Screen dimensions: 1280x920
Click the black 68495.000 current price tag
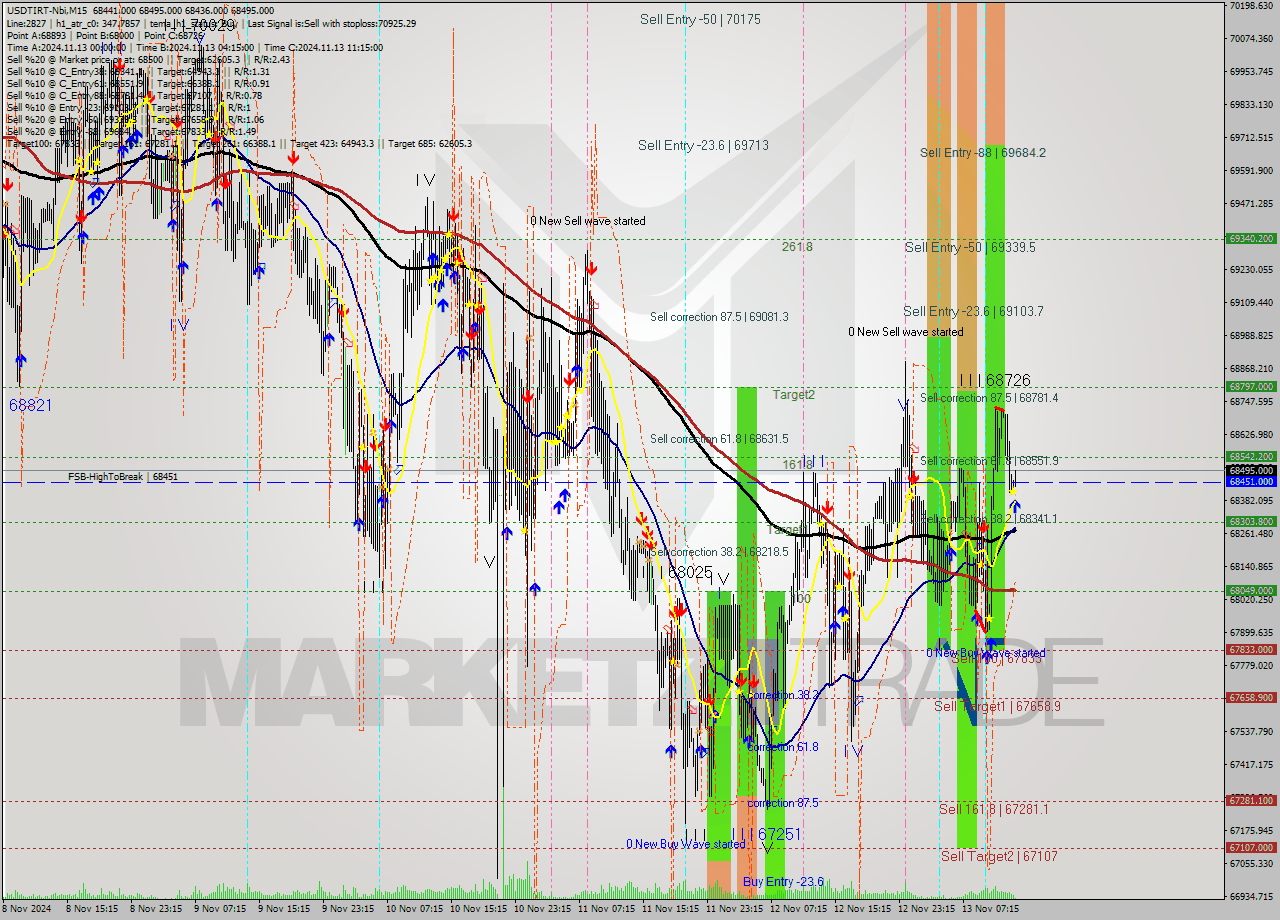click(x=1251, y=470)
